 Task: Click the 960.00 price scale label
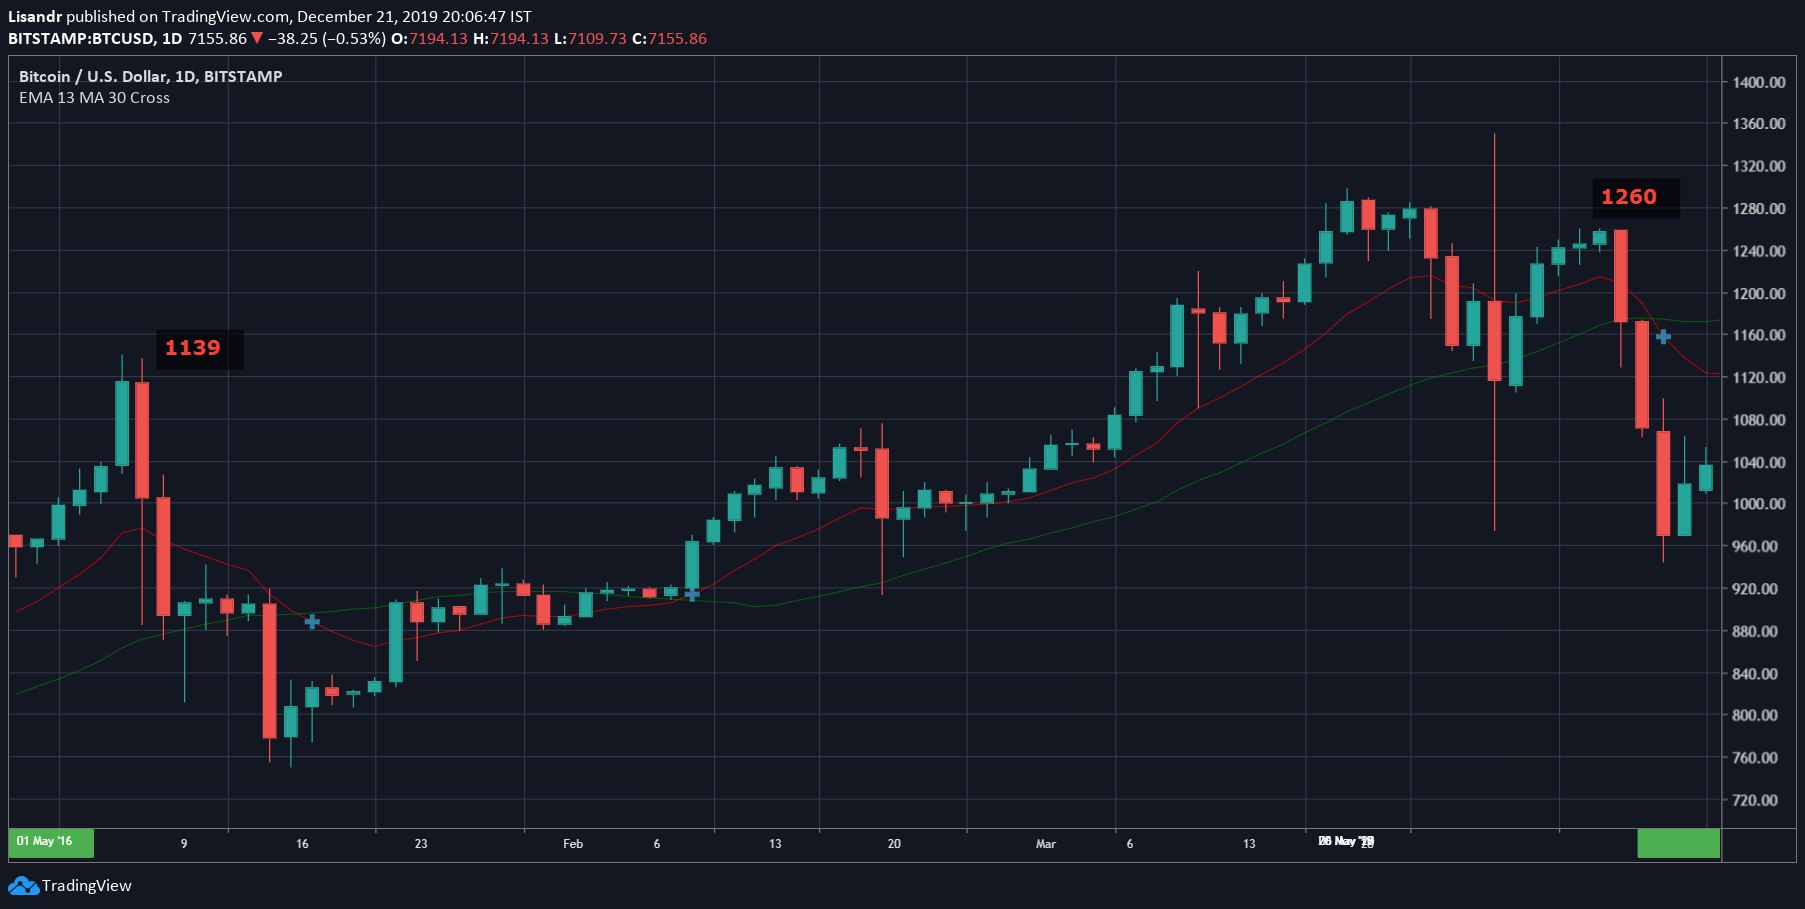coord(1755,547)
